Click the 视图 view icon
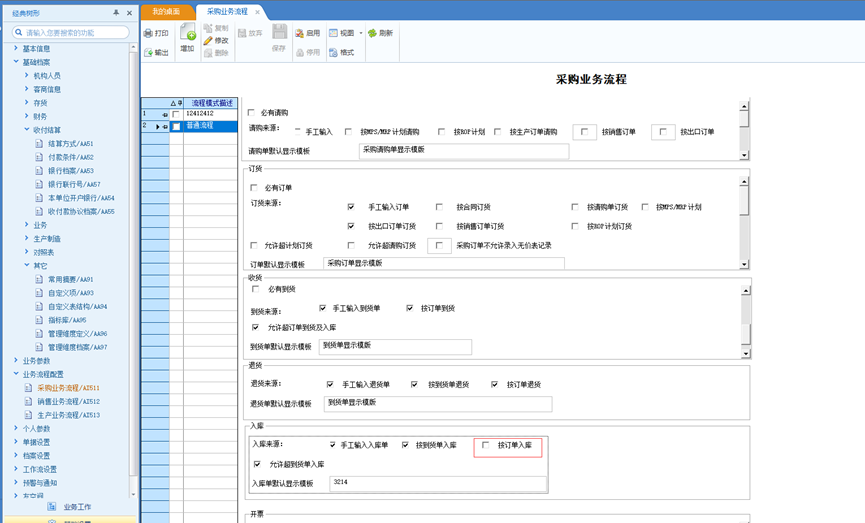 [333, 33]
